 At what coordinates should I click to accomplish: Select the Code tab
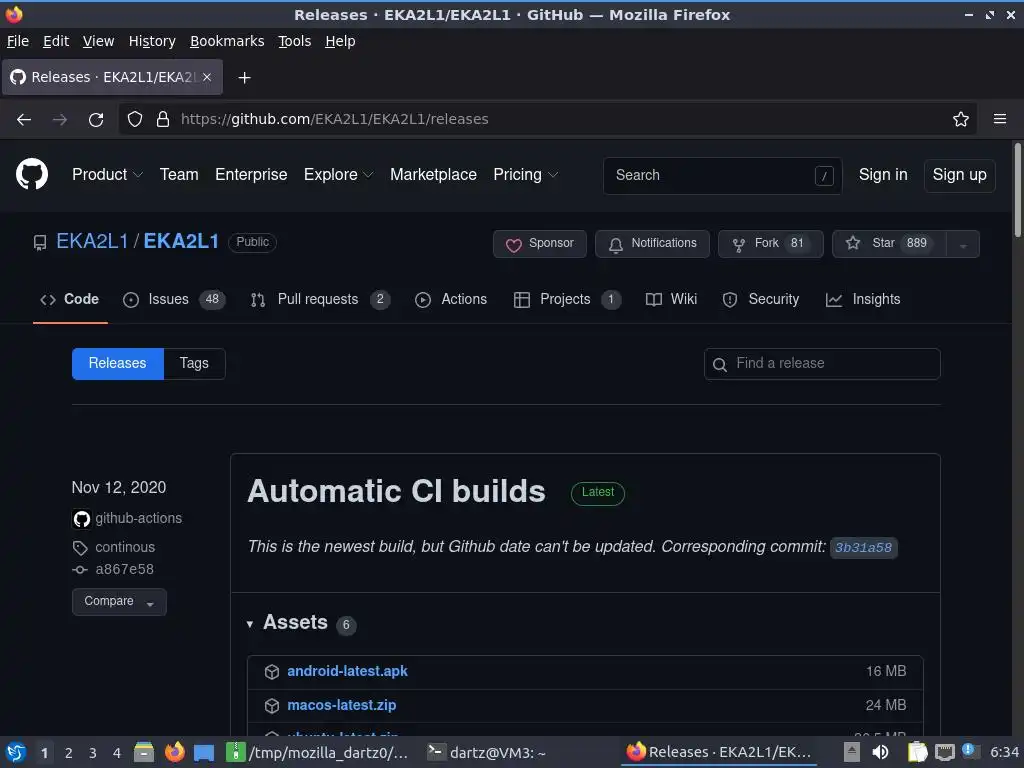[x=70, y=300]
